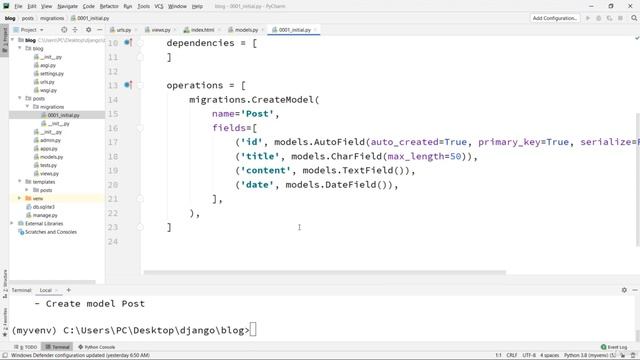Open the Refactor menu
The width and height of the screenshot is (640, 360).
pos(109,6)
